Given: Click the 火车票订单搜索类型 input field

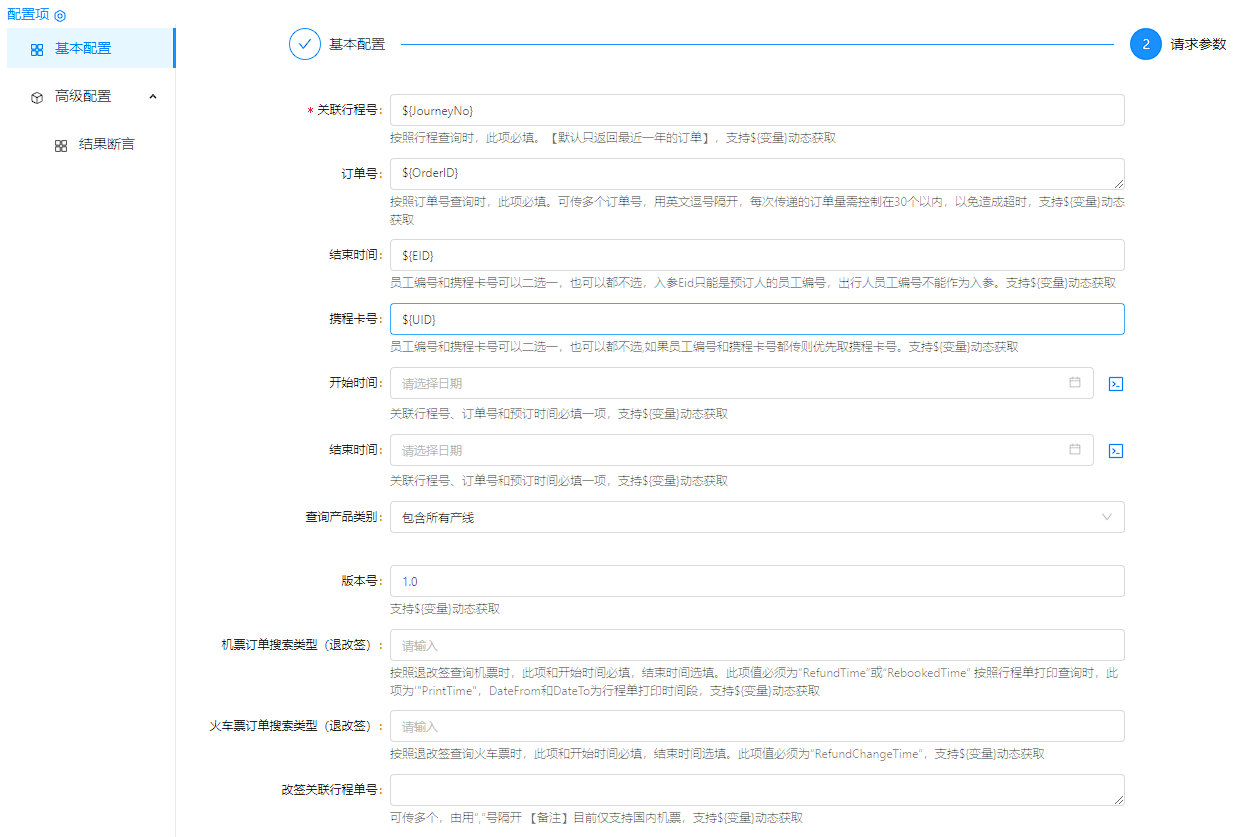Looking at the screenshot, I should click(x=756, y=726).
